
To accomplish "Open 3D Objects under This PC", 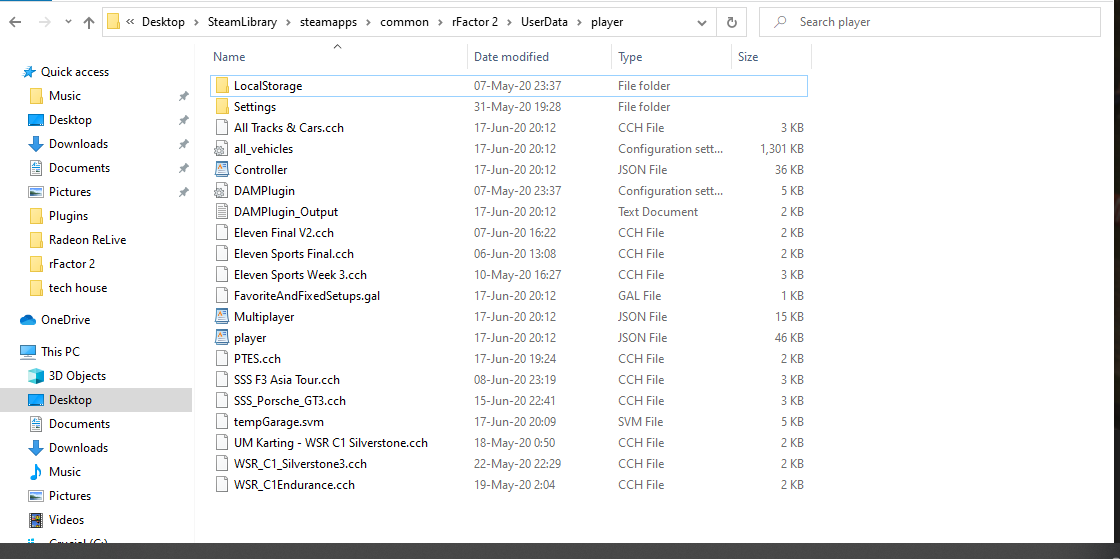I will [77, 376].
